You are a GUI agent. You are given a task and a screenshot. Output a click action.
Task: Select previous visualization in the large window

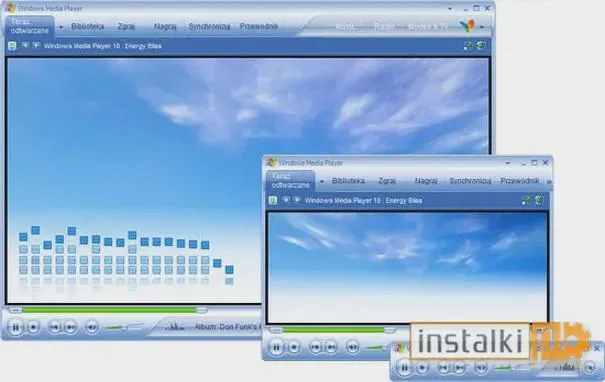25,46
